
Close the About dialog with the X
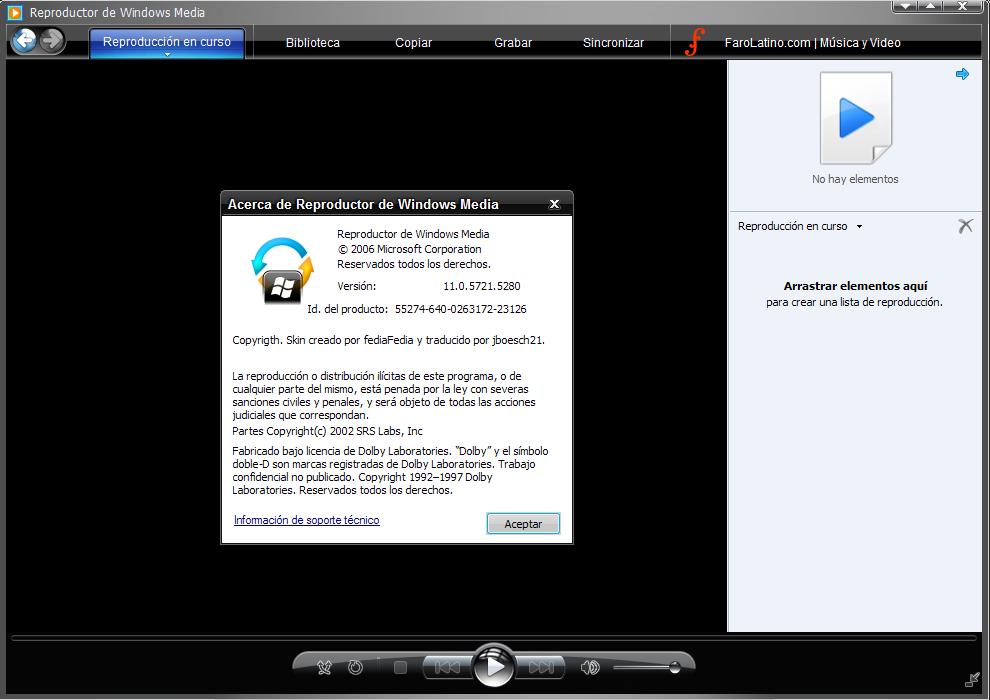554,204
